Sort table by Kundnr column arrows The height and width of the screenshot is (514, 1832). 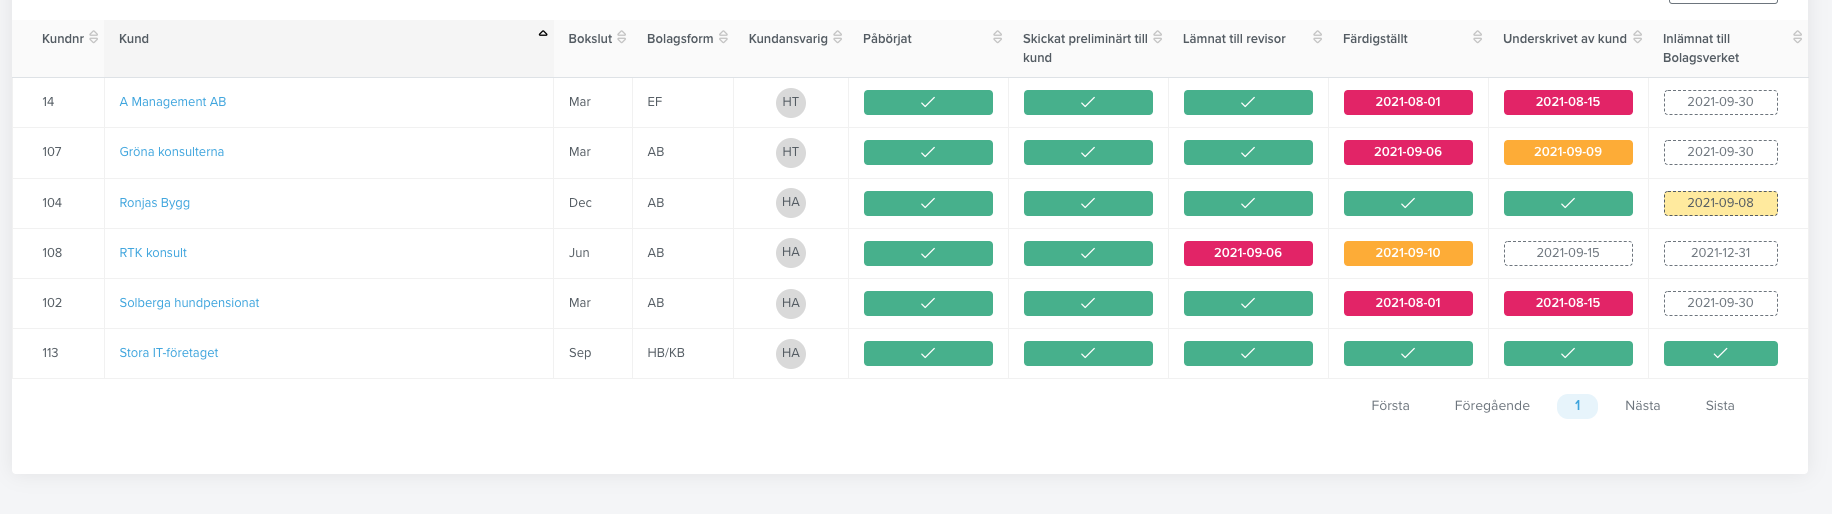tap(94, 37)
